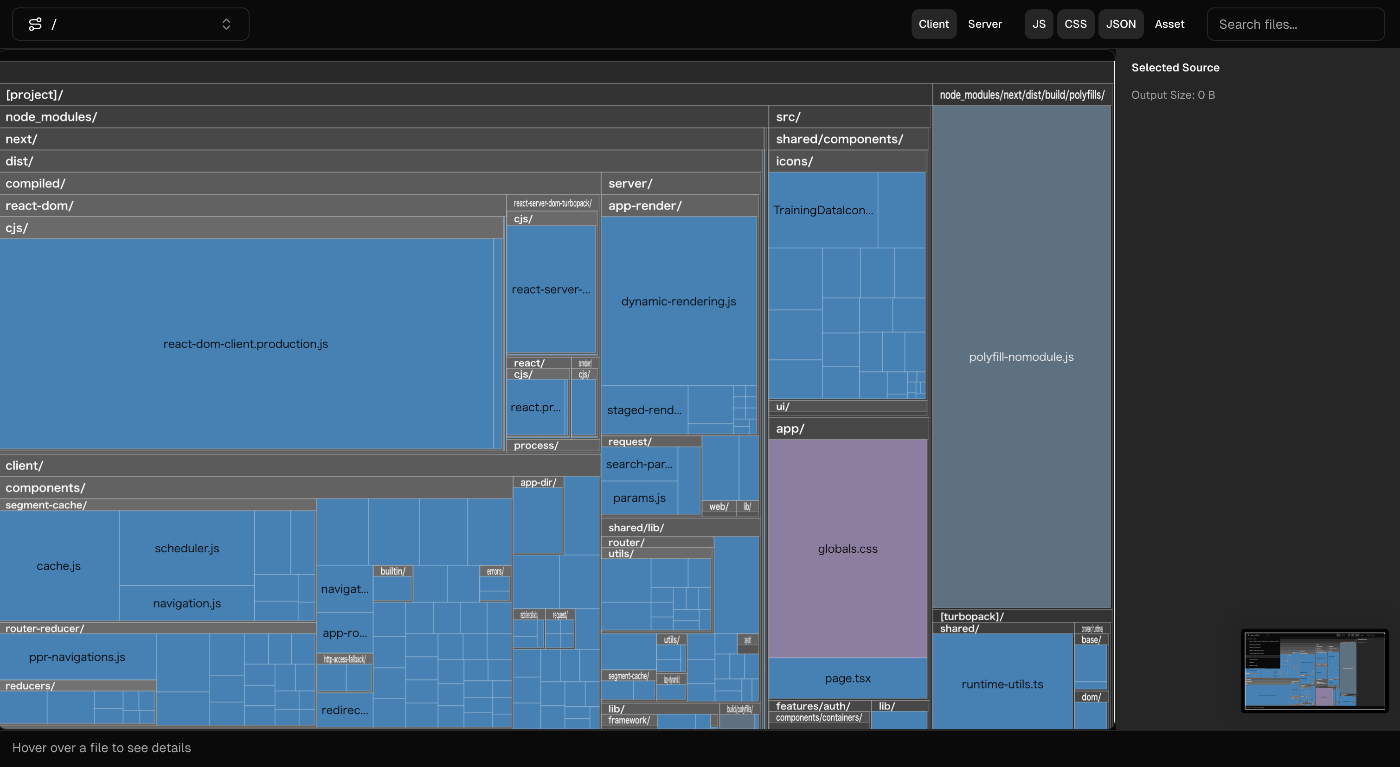This screenshot has width=1400, height=767.
Task: Click the react-dom-client.production.js block
Action: click(246, 344)
